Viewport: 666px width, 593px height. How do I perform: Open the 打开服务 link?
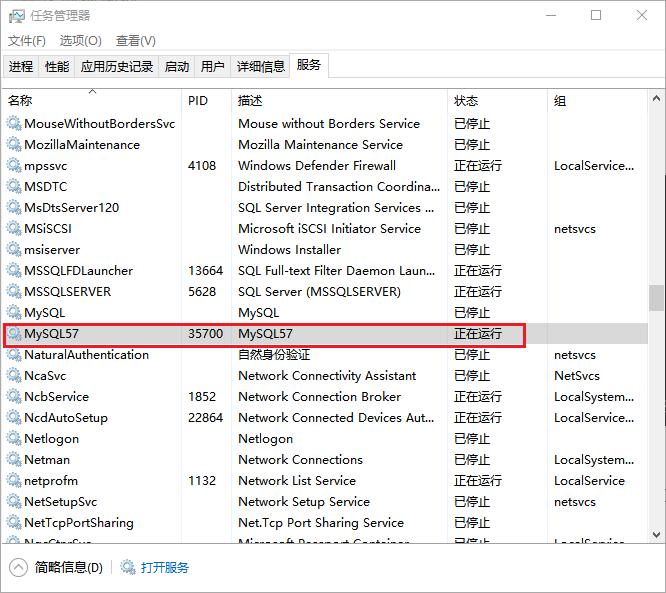click(165, 568)
